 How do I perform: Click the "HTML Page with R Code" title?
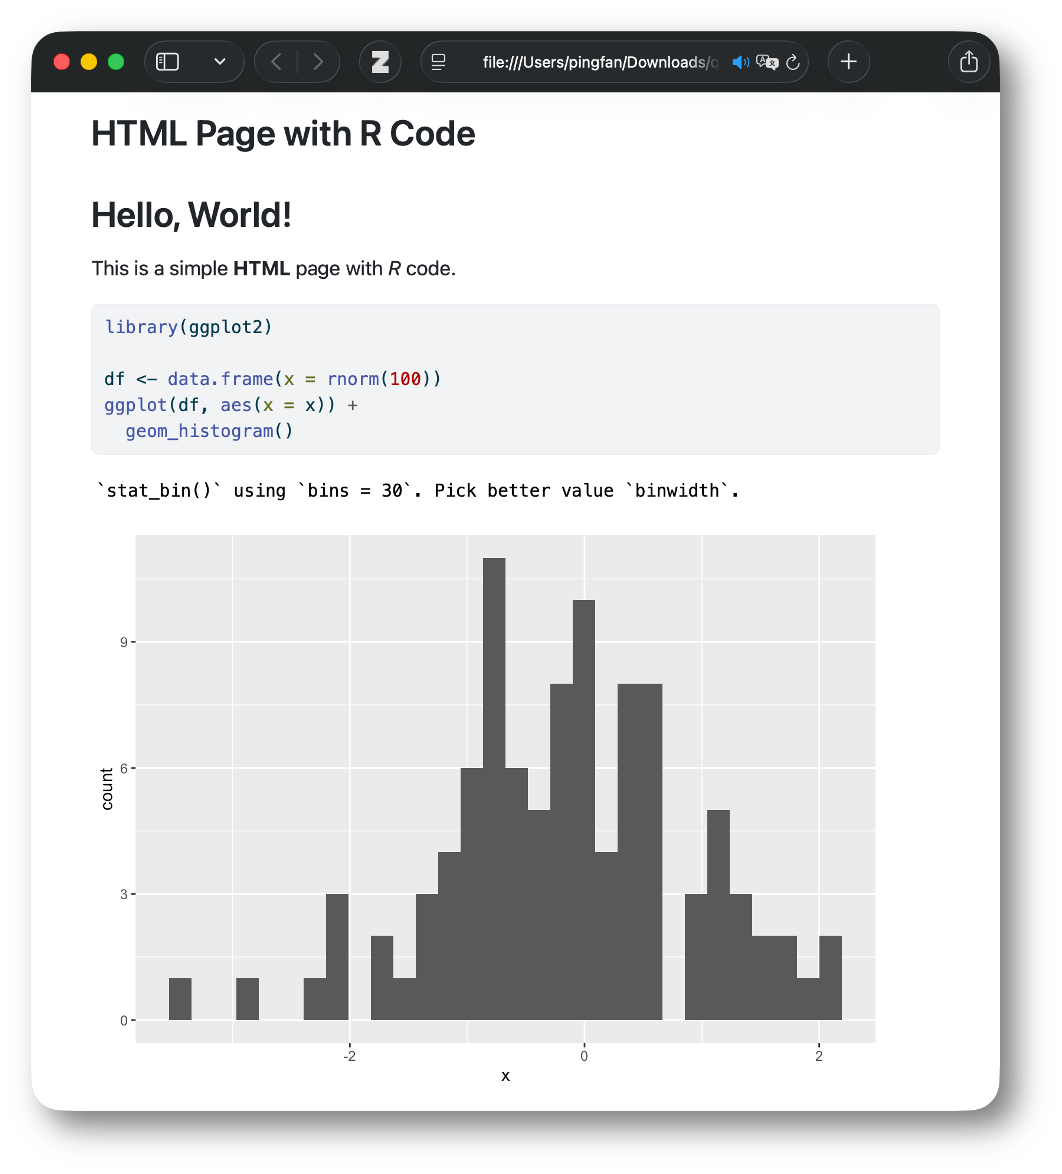pyautogui.click(x=283, y=133)
